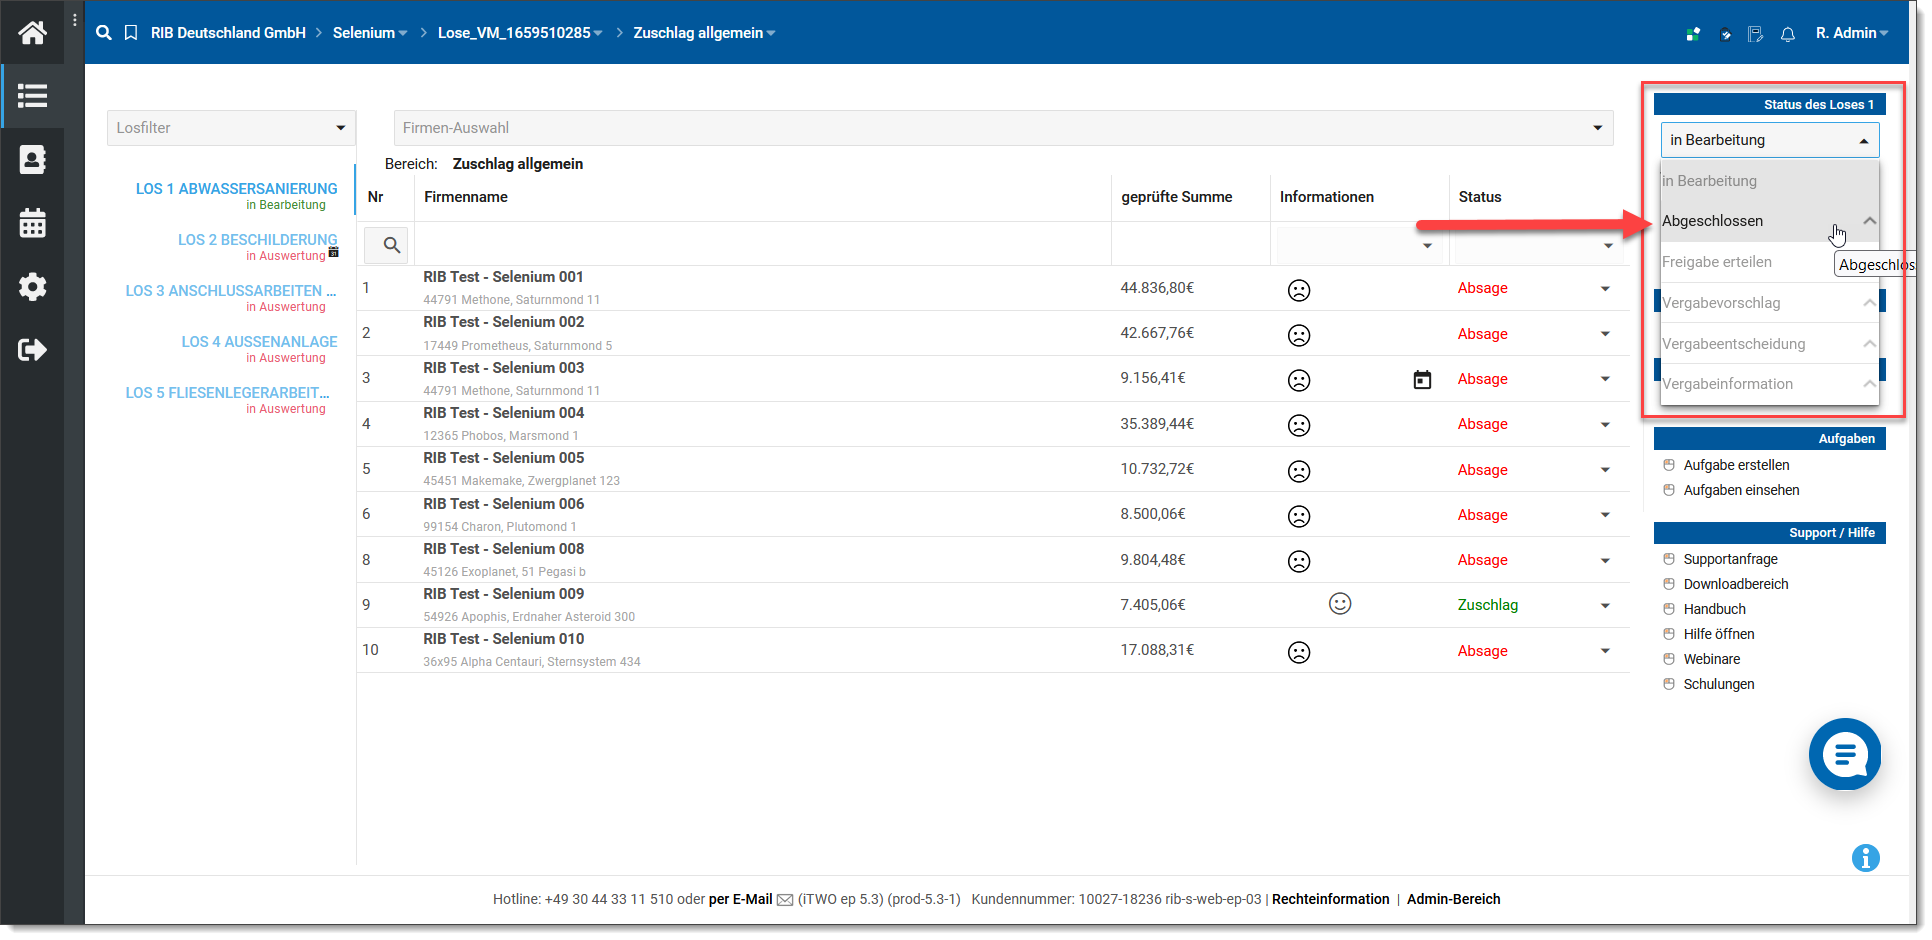This screenshot has height=940, width=1932.
Task: Open the Losfilter dropdown
Action: 231,128
